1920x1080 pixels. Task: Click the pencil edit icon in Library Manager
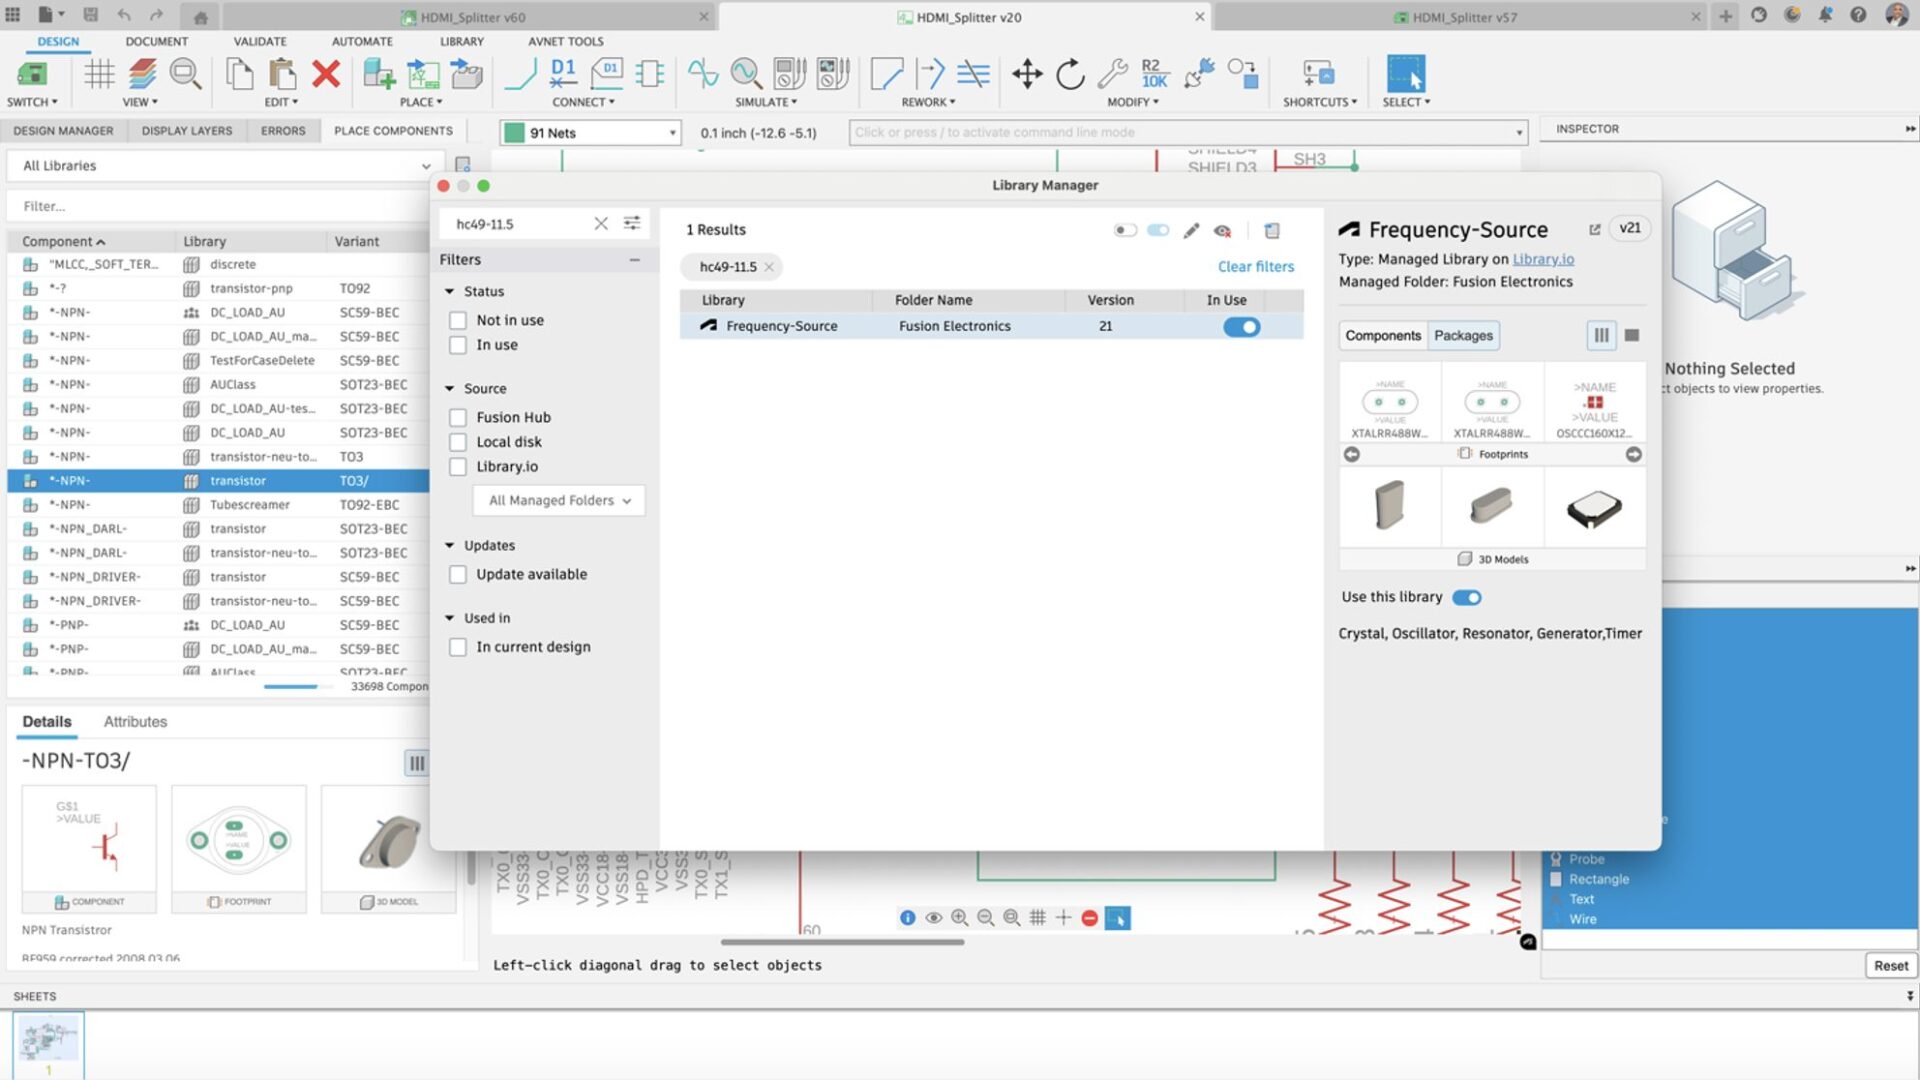tap(1191, 231)
